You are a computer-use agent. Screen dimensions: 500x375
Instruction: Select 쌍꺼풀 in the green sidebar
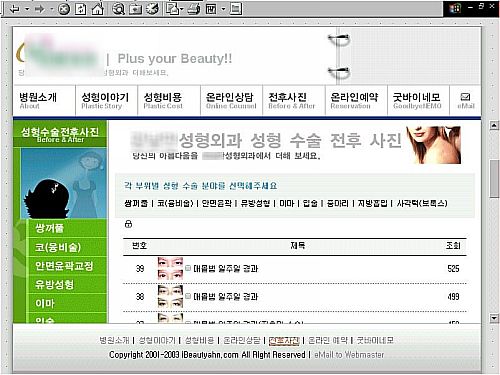(x=50, y=228)
